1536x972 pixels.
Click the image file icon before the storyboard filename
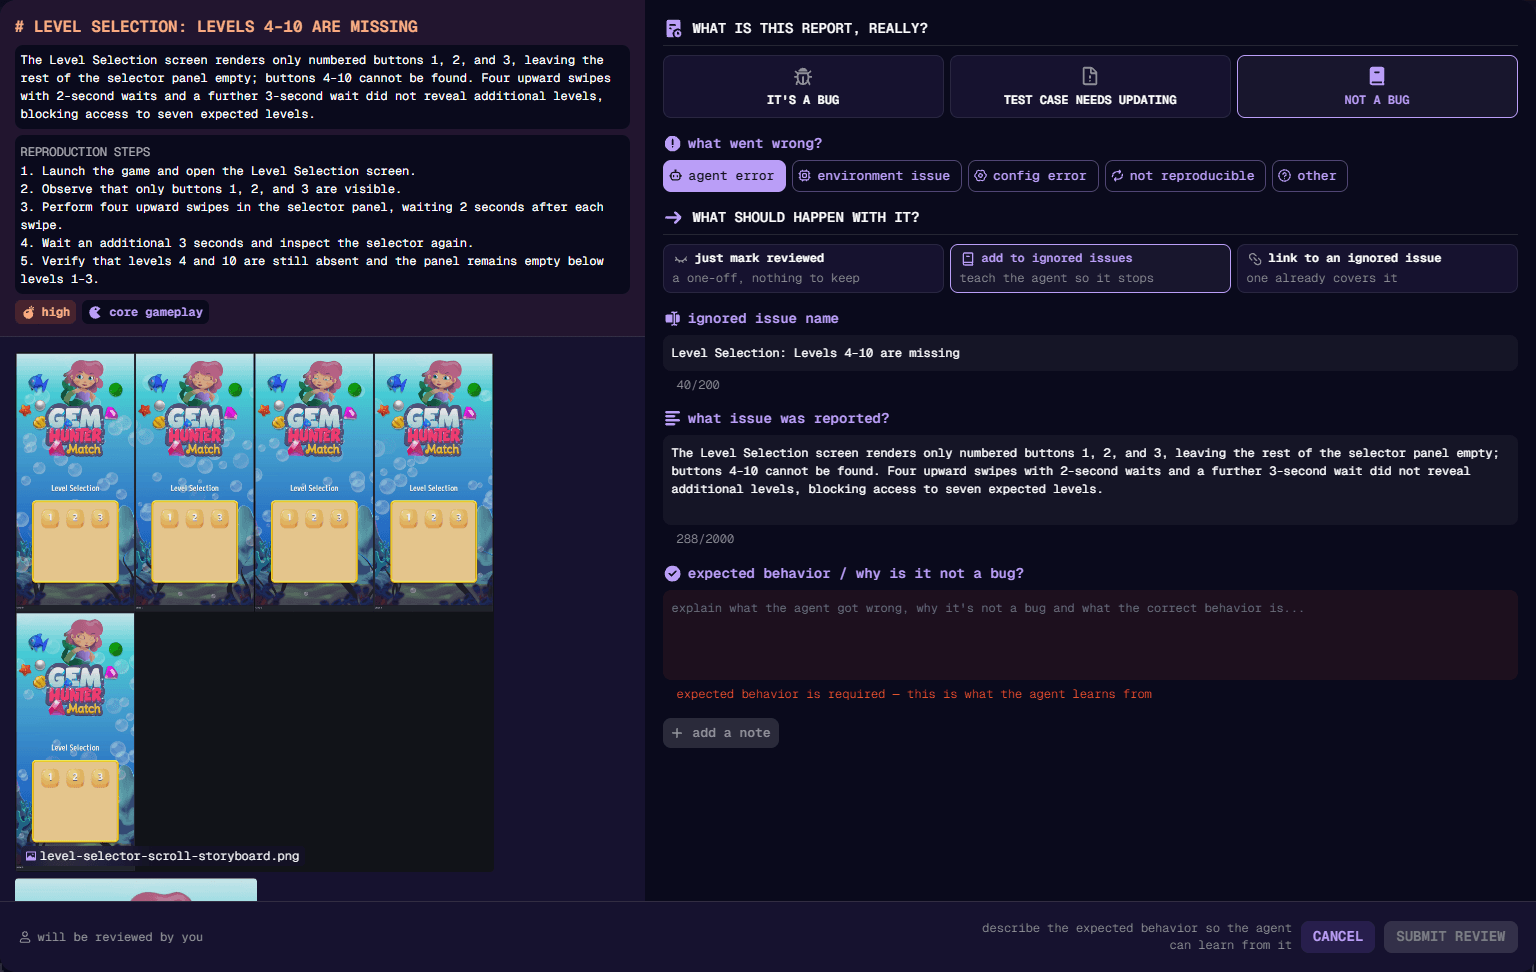click(31, 856)
